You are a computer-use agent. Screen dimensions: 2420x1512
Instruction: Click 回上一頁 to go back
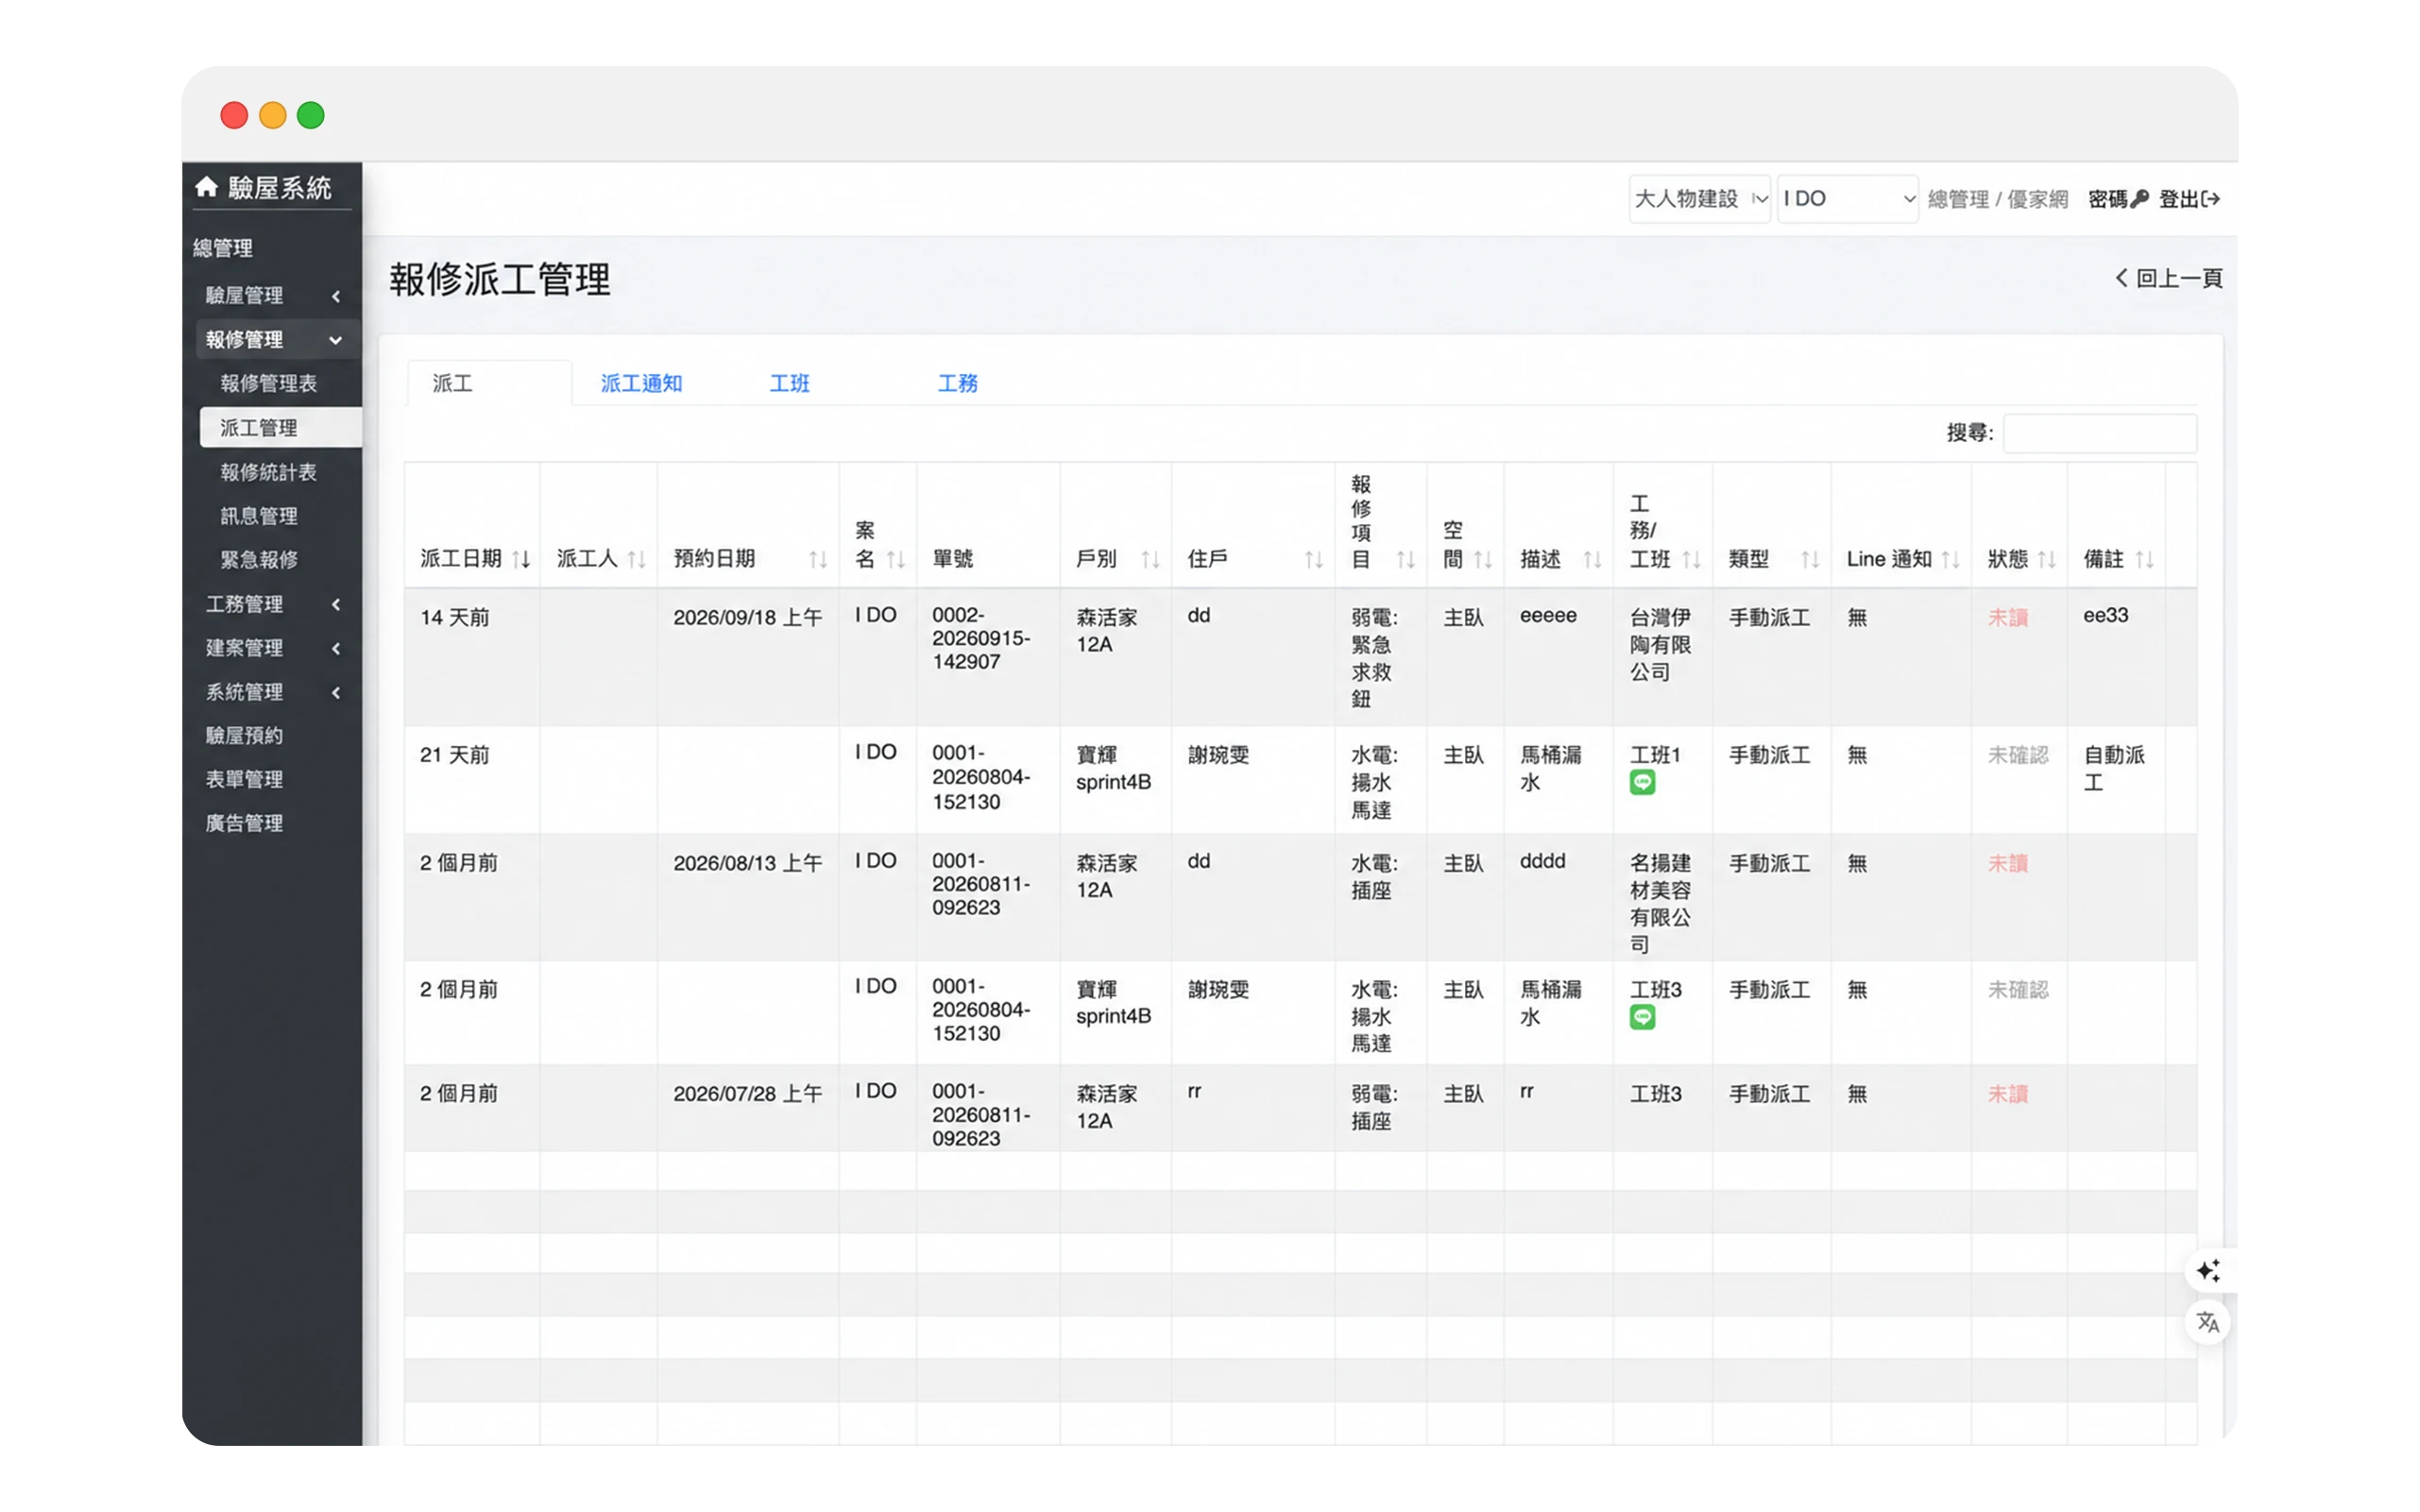(2168, 278)
